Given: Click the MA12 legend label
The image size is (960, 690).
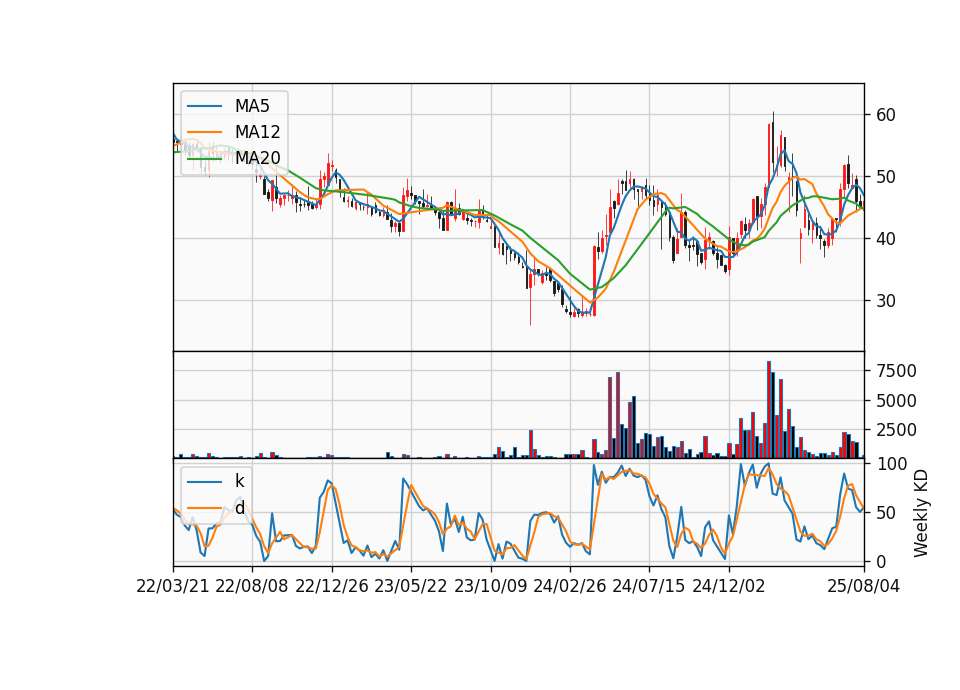Looking at the screenshot, I should (257, 132).
